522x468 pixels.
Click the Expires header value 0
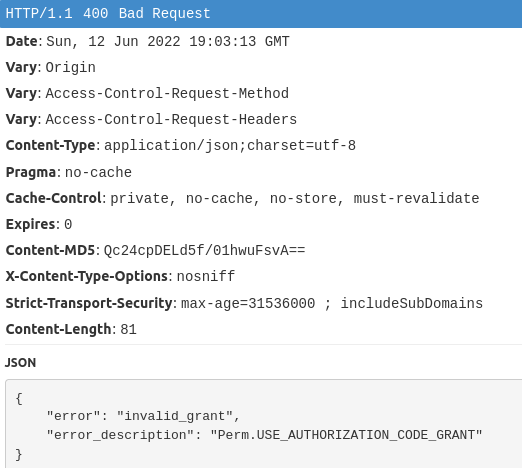[68, 224]
